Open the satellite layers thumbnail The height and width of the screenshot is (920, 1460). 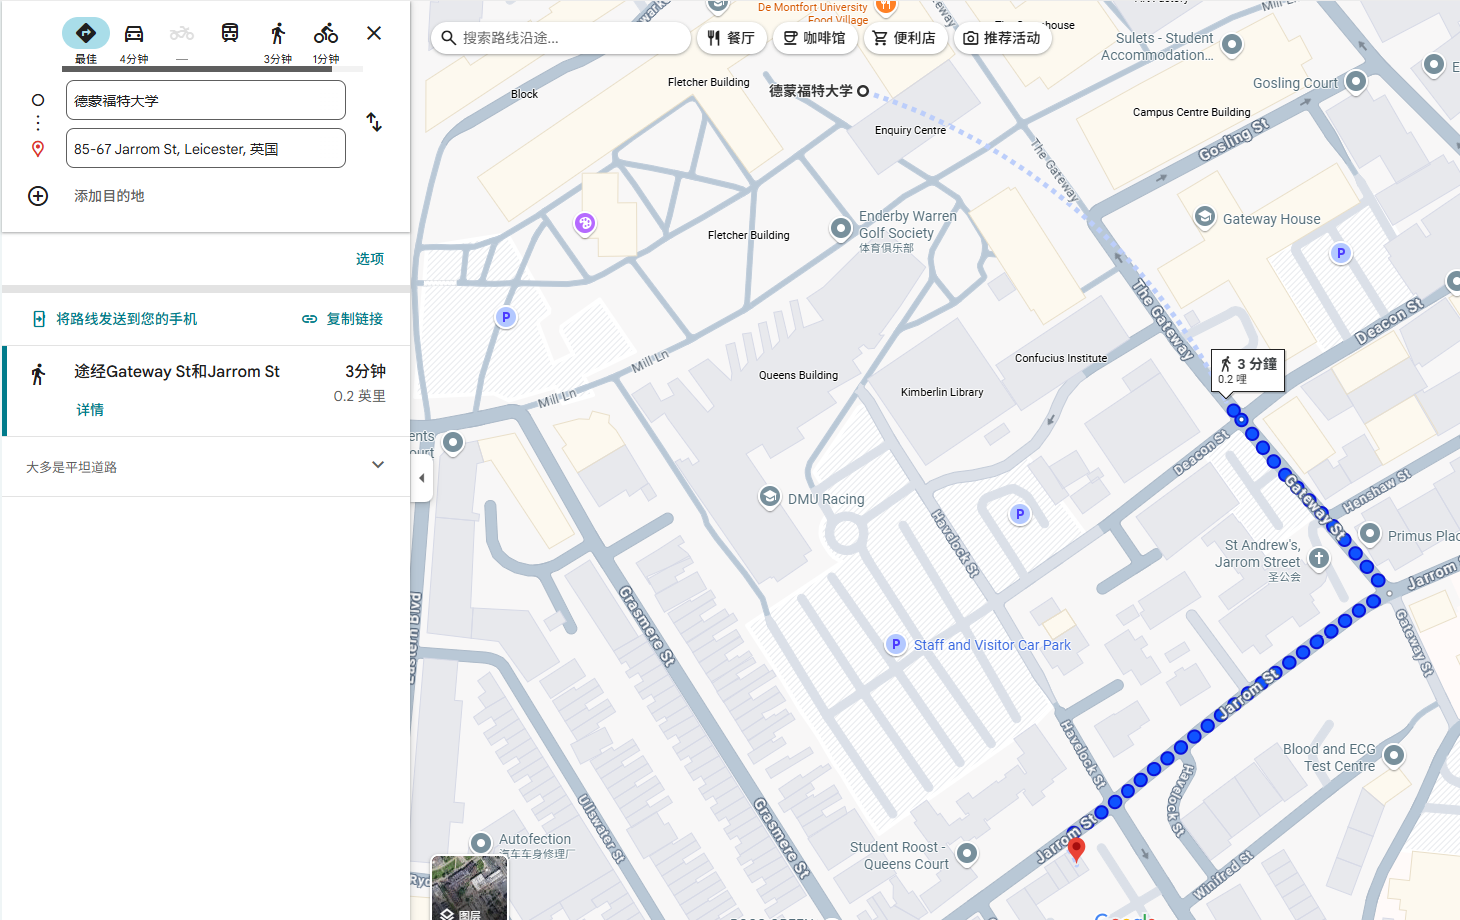pyautogui.click(x=469, y=887)
